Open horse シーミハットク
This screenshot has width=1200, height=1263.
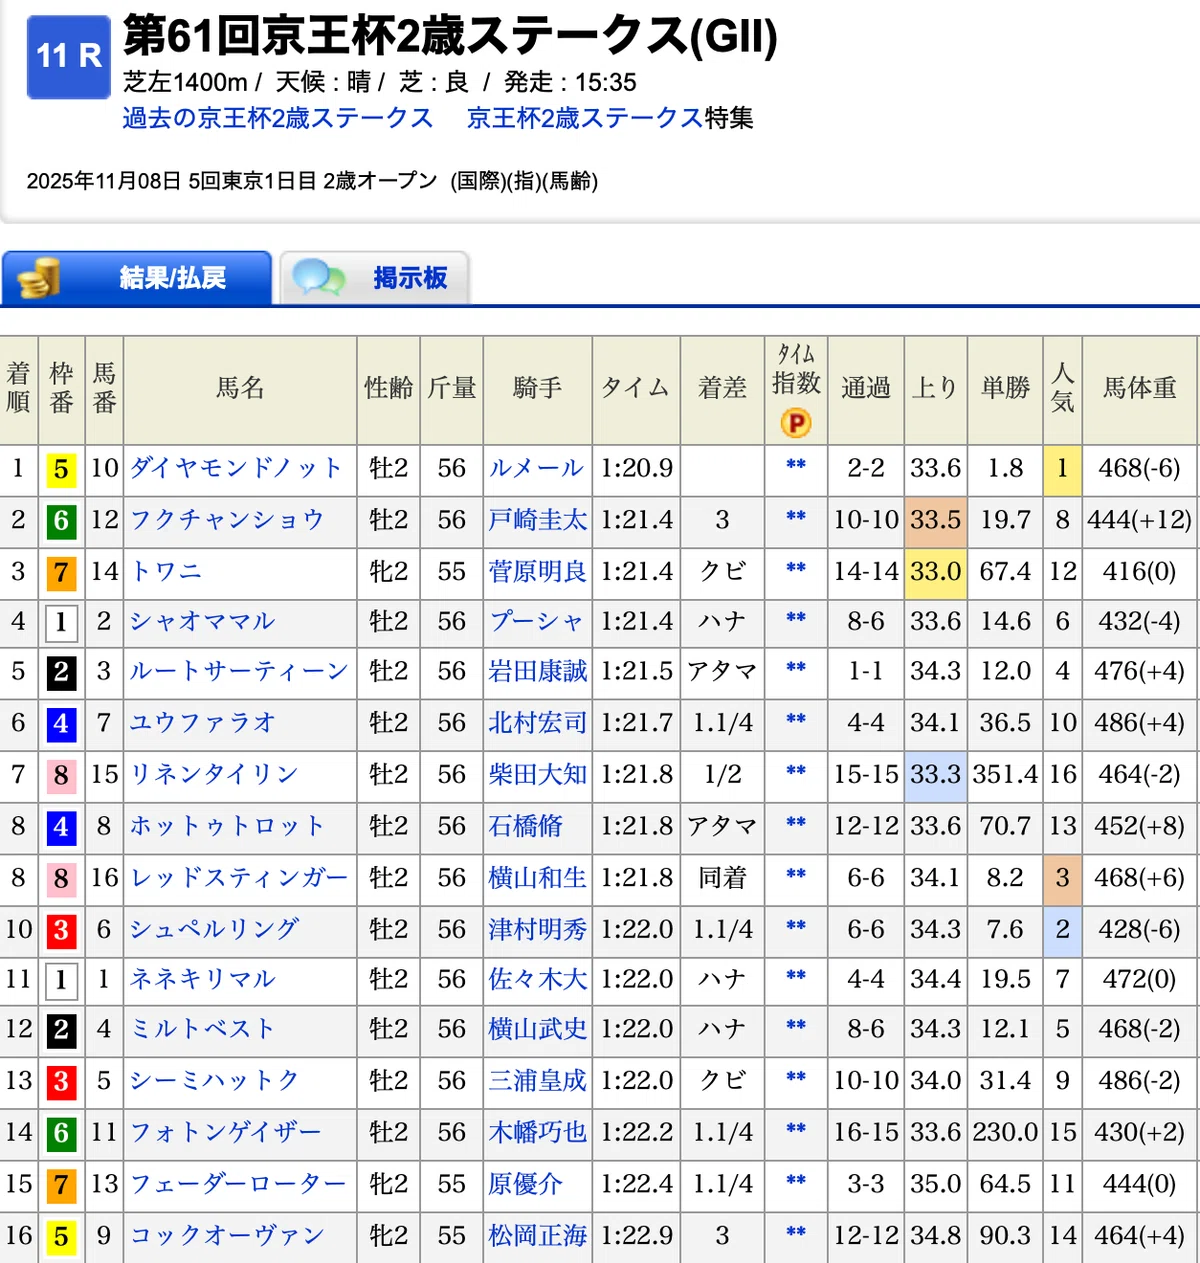(x=214, y=1081)
